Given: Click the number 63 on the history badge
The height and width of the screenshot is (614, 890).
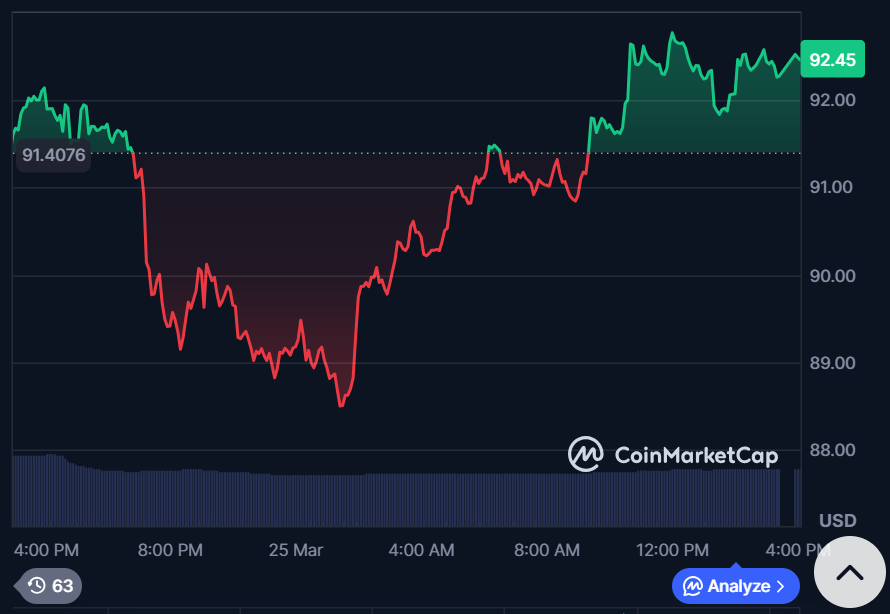Looking at the screenshot, I should point(62,586).
